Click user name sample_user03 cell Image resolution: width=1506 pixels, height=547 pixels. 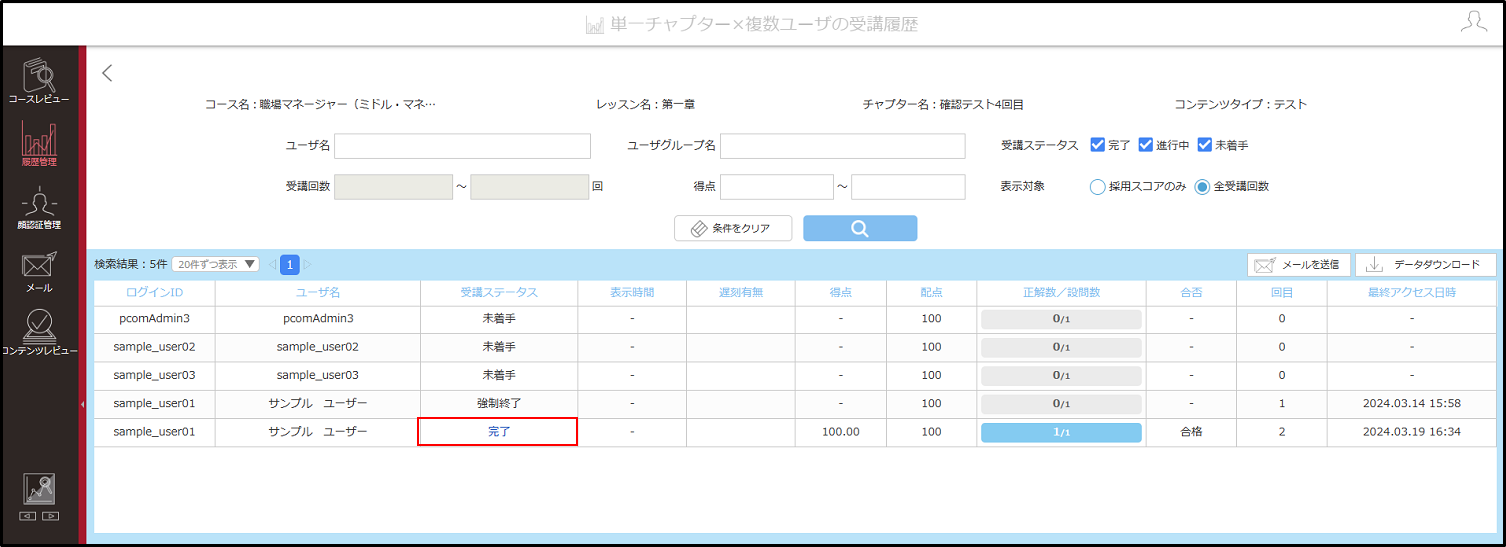(x=317, y=375)
